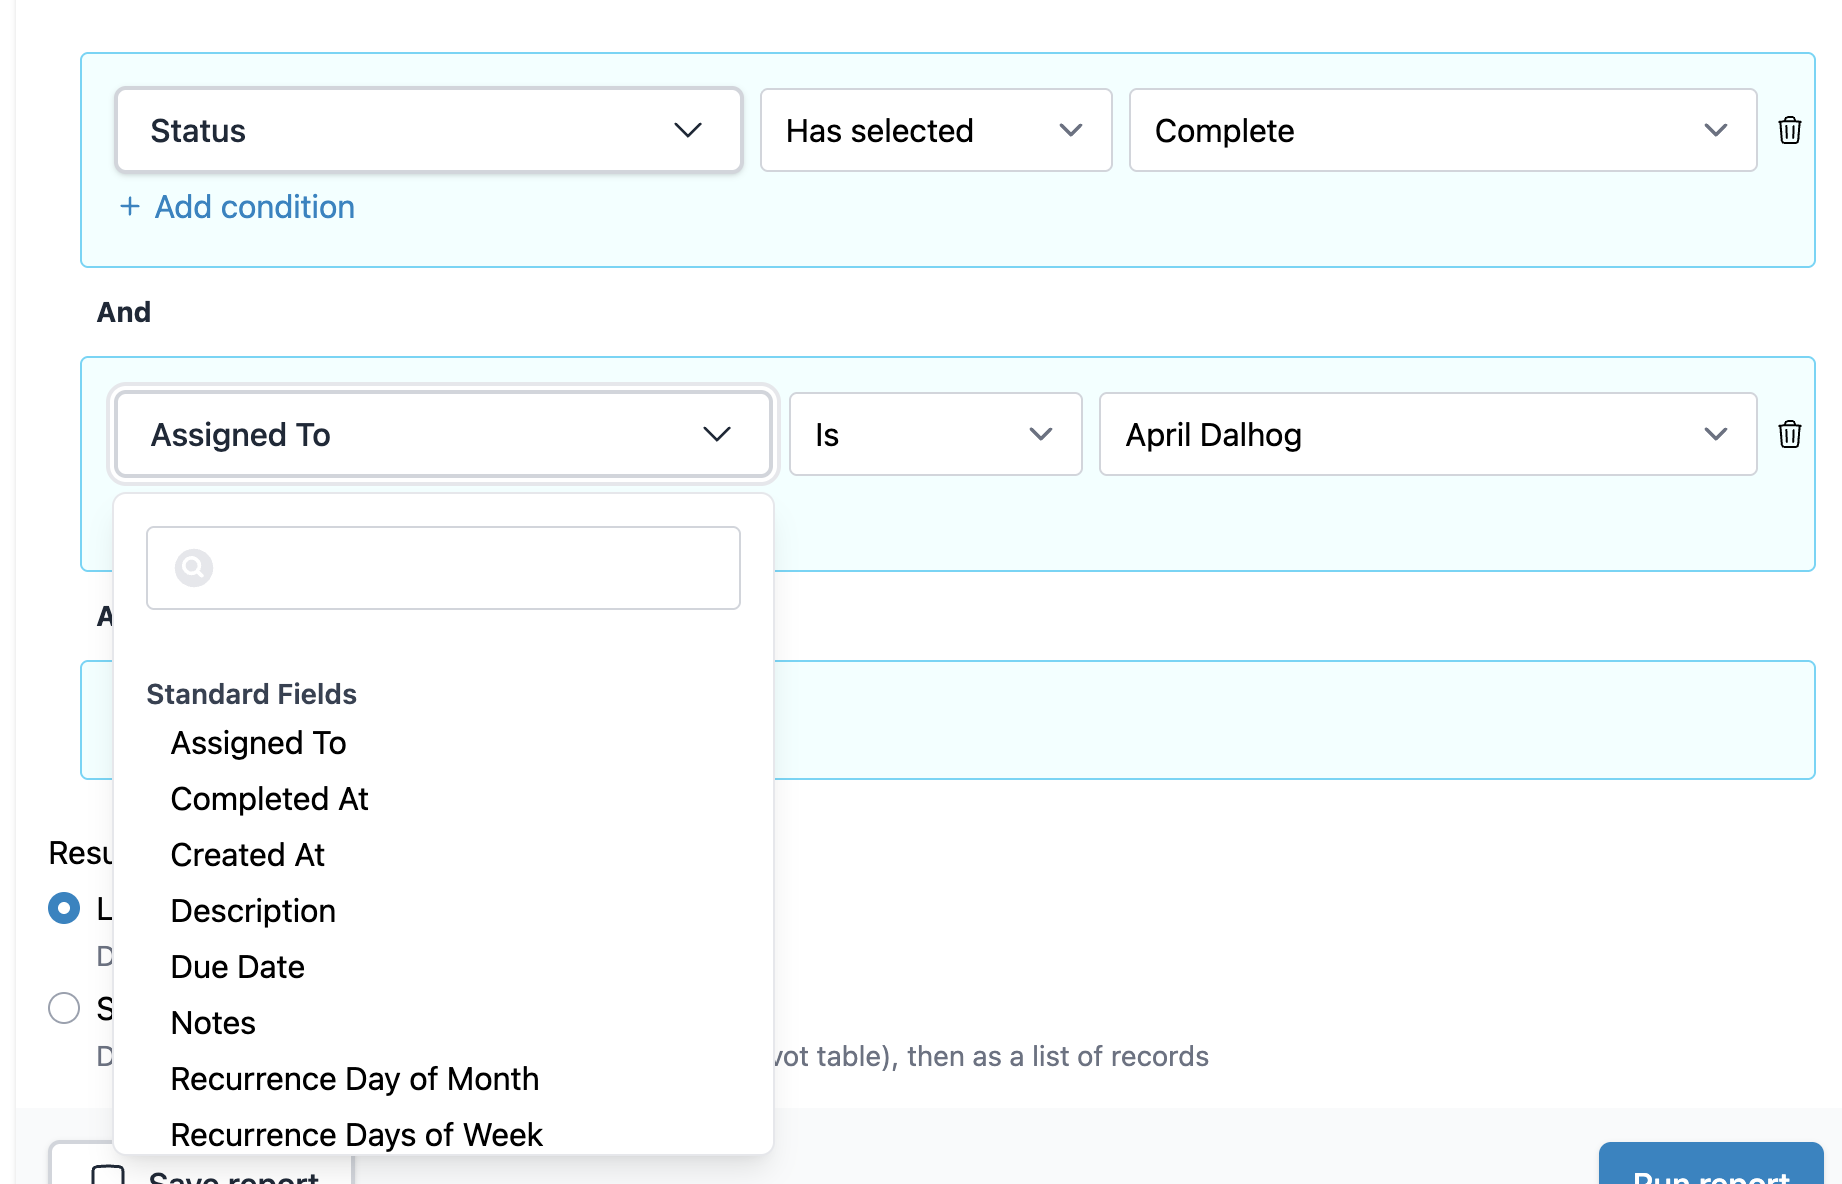The height and width of the screenshot is (1184, 1842).
Task: Open the Complete value dropdown
Action: 1441,131
